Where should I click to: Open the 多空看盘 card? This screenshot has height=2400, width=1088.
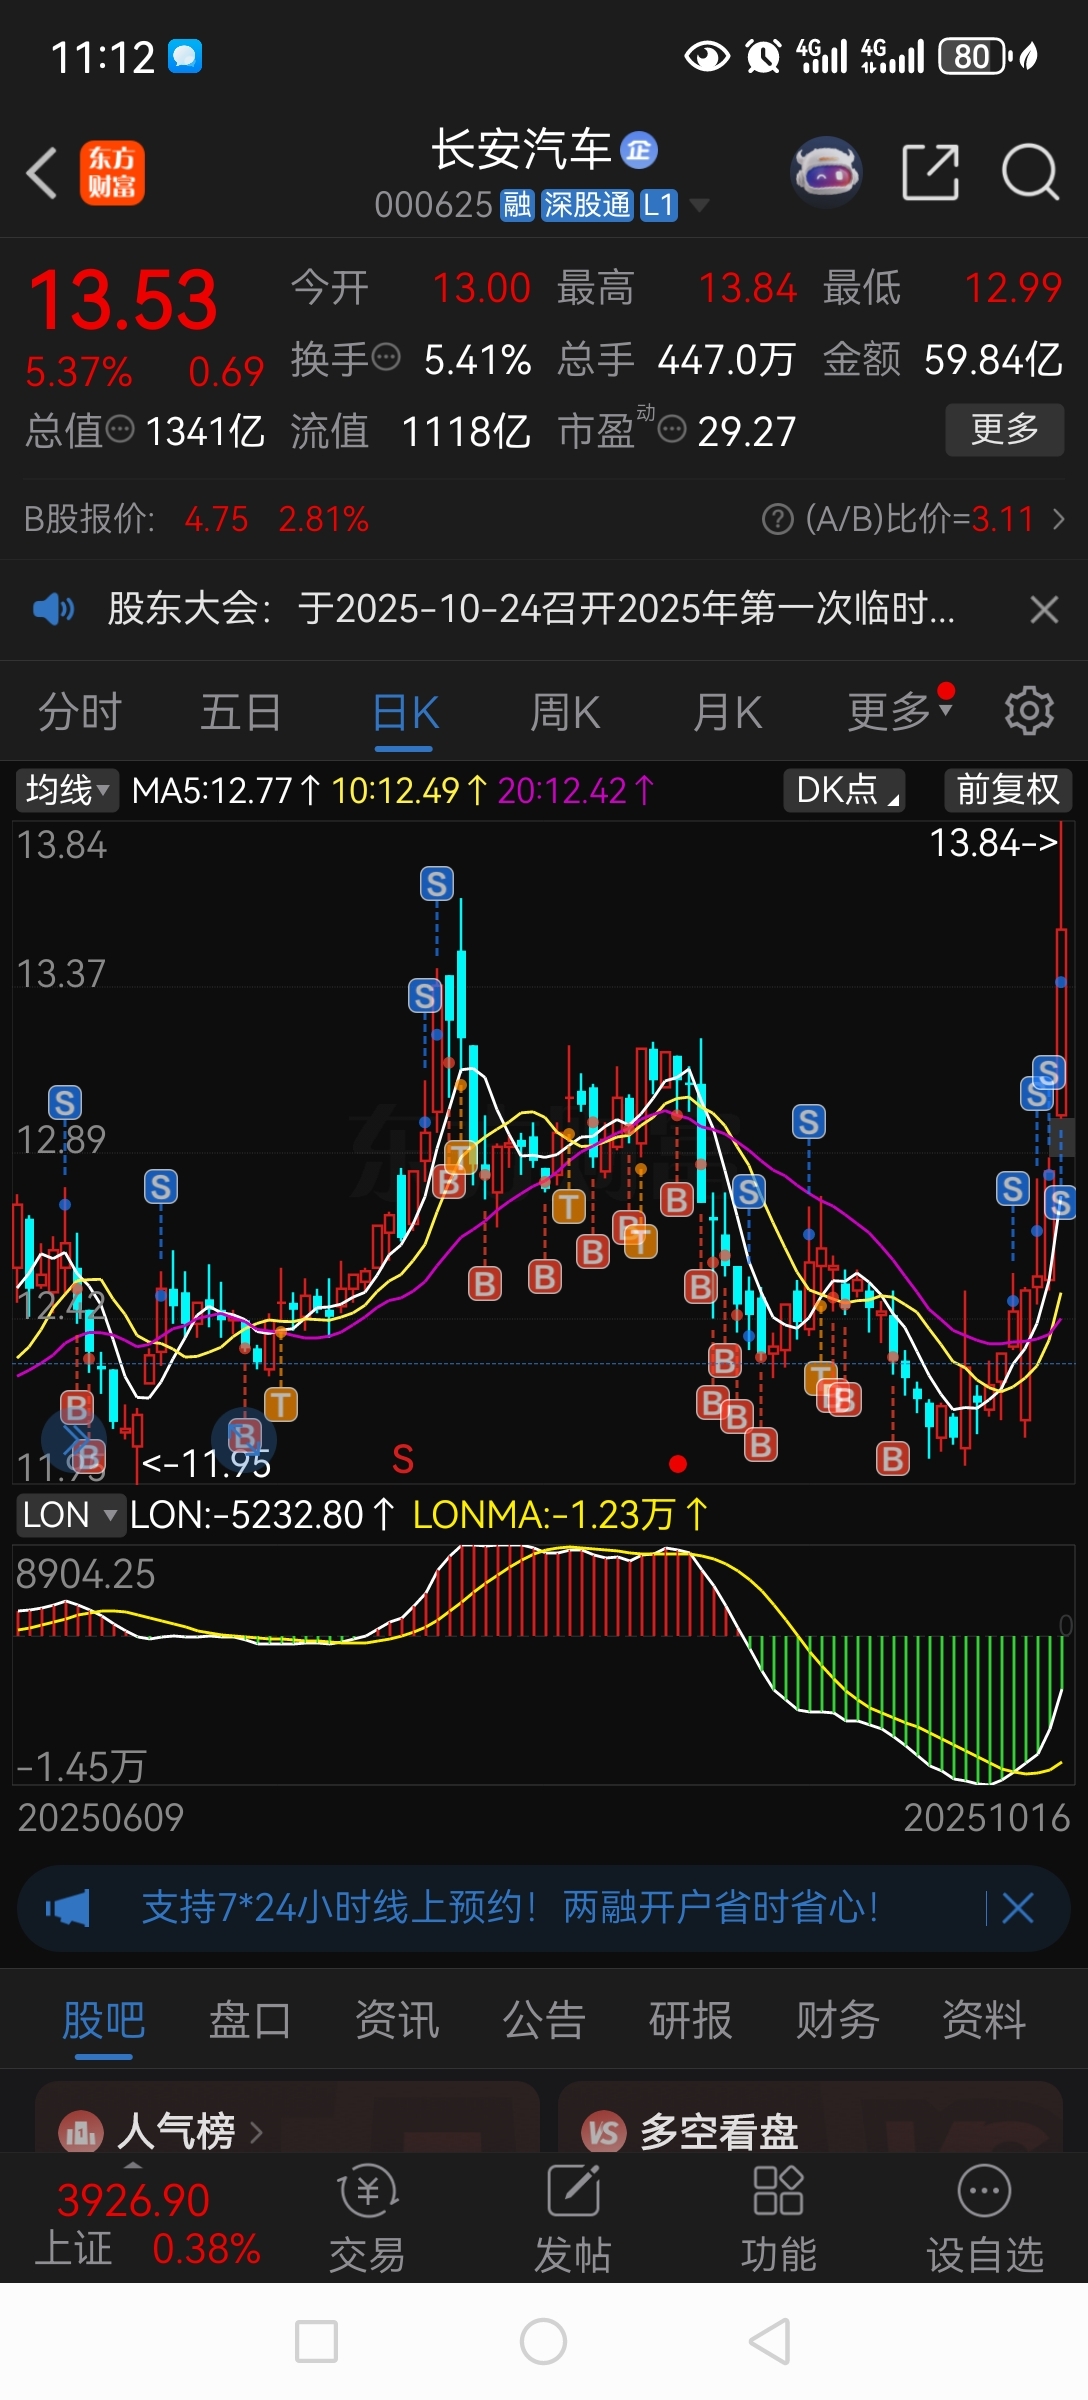(x=810, y=2118)
